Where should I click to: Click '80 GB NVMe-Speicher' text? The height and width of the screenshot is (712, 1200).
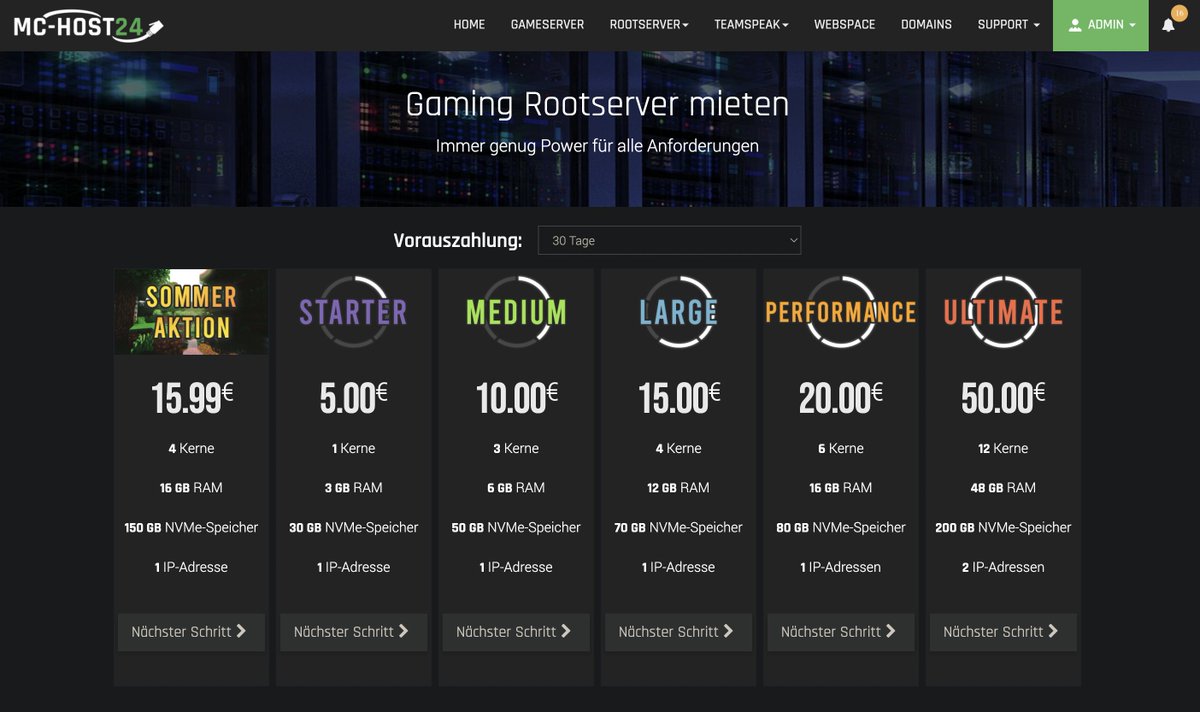[x=841, y=528]
